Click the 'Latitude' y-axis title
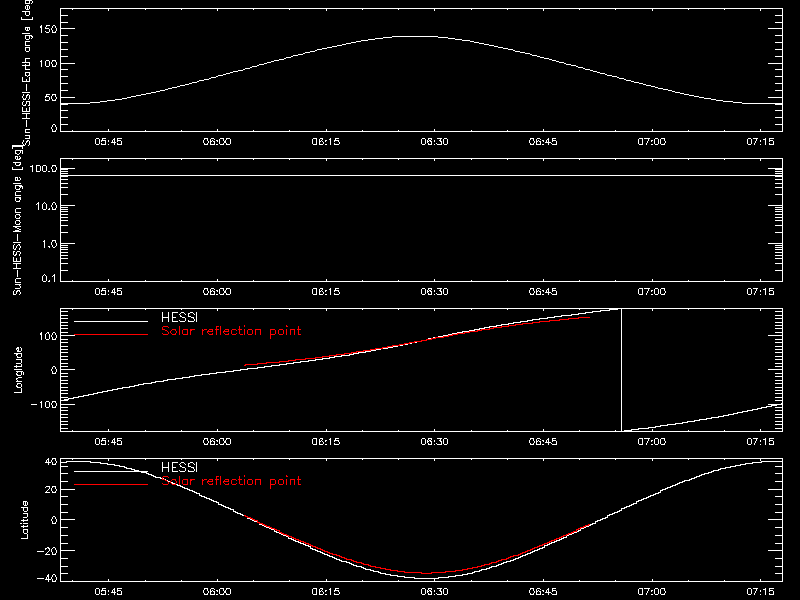 pos(24,520)
